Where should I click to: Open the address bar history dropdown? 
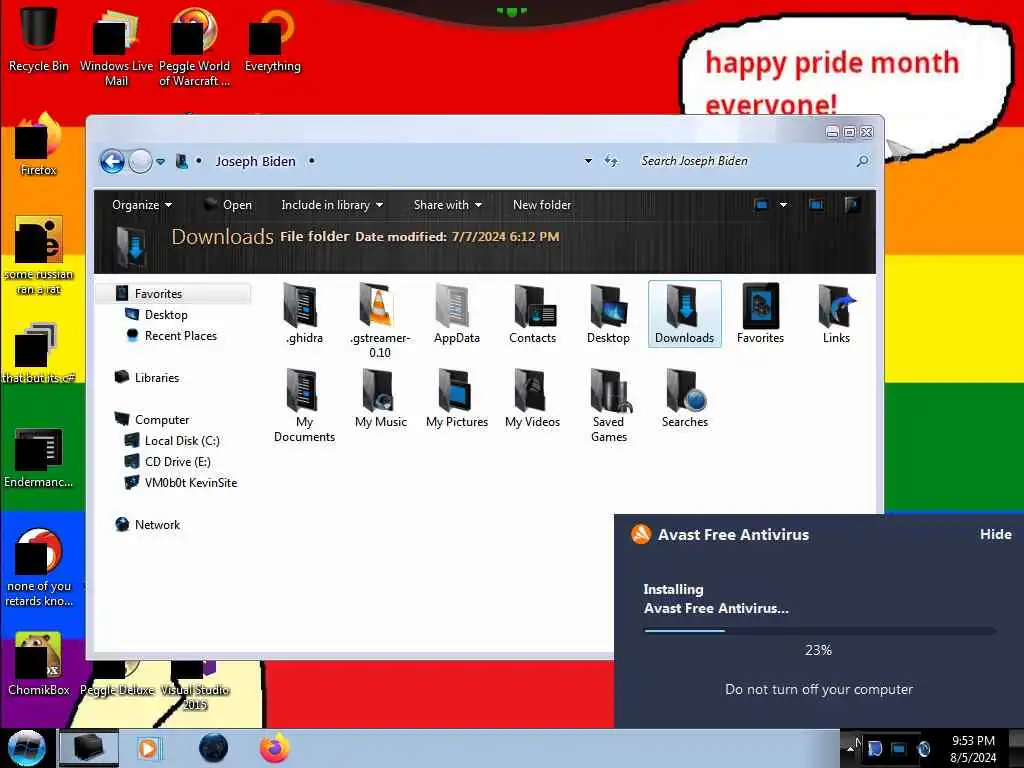click(x=588, y=161)
